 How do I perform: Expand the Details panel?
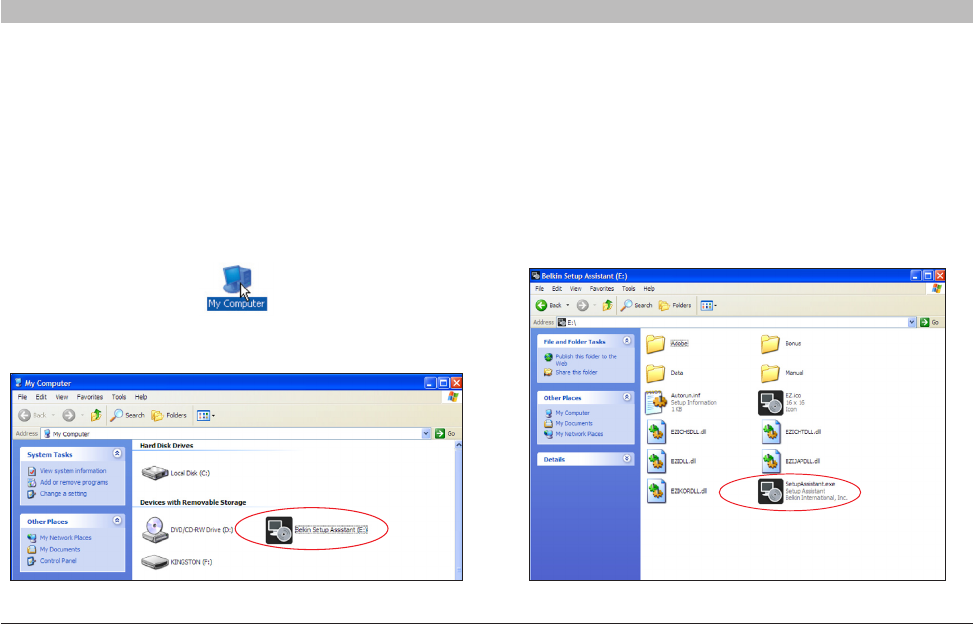(627, 459)
